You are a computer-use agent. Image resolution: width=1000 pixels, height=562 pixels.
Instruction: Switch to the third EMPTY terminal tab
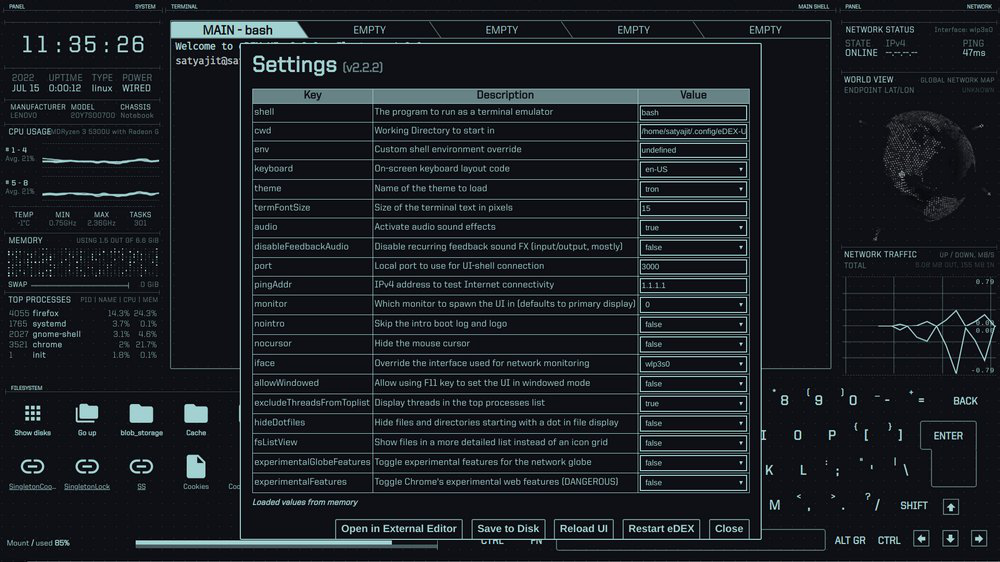coord(501,30)
